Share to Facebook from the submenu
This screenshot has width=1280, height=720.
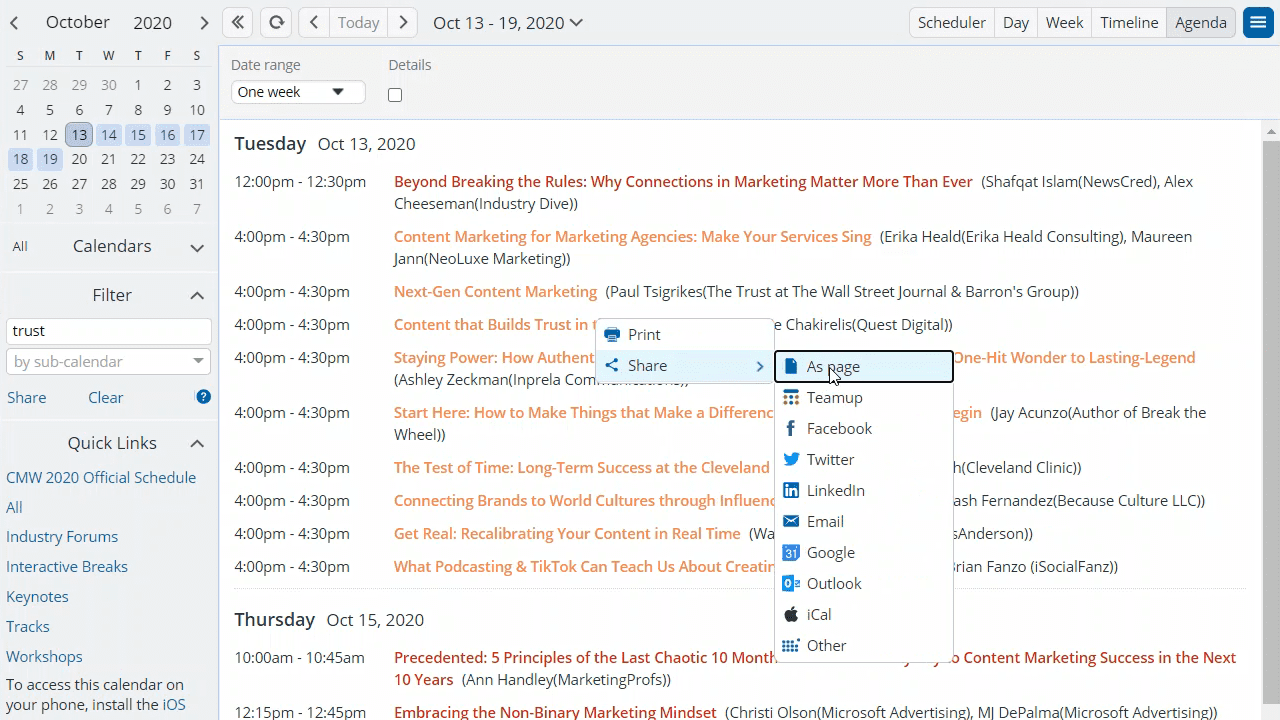pyautogui.click(x=839, y=428)
